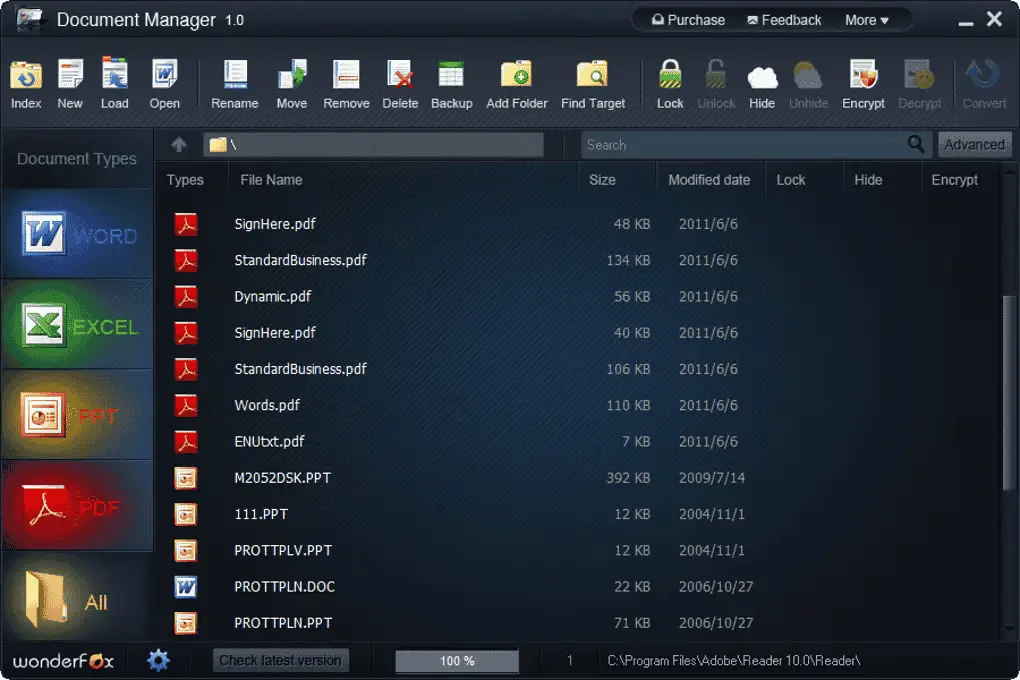Click the Advanced search button
Screen dimensions: 1020x680
pyautogui.click(x=974, y=144)
